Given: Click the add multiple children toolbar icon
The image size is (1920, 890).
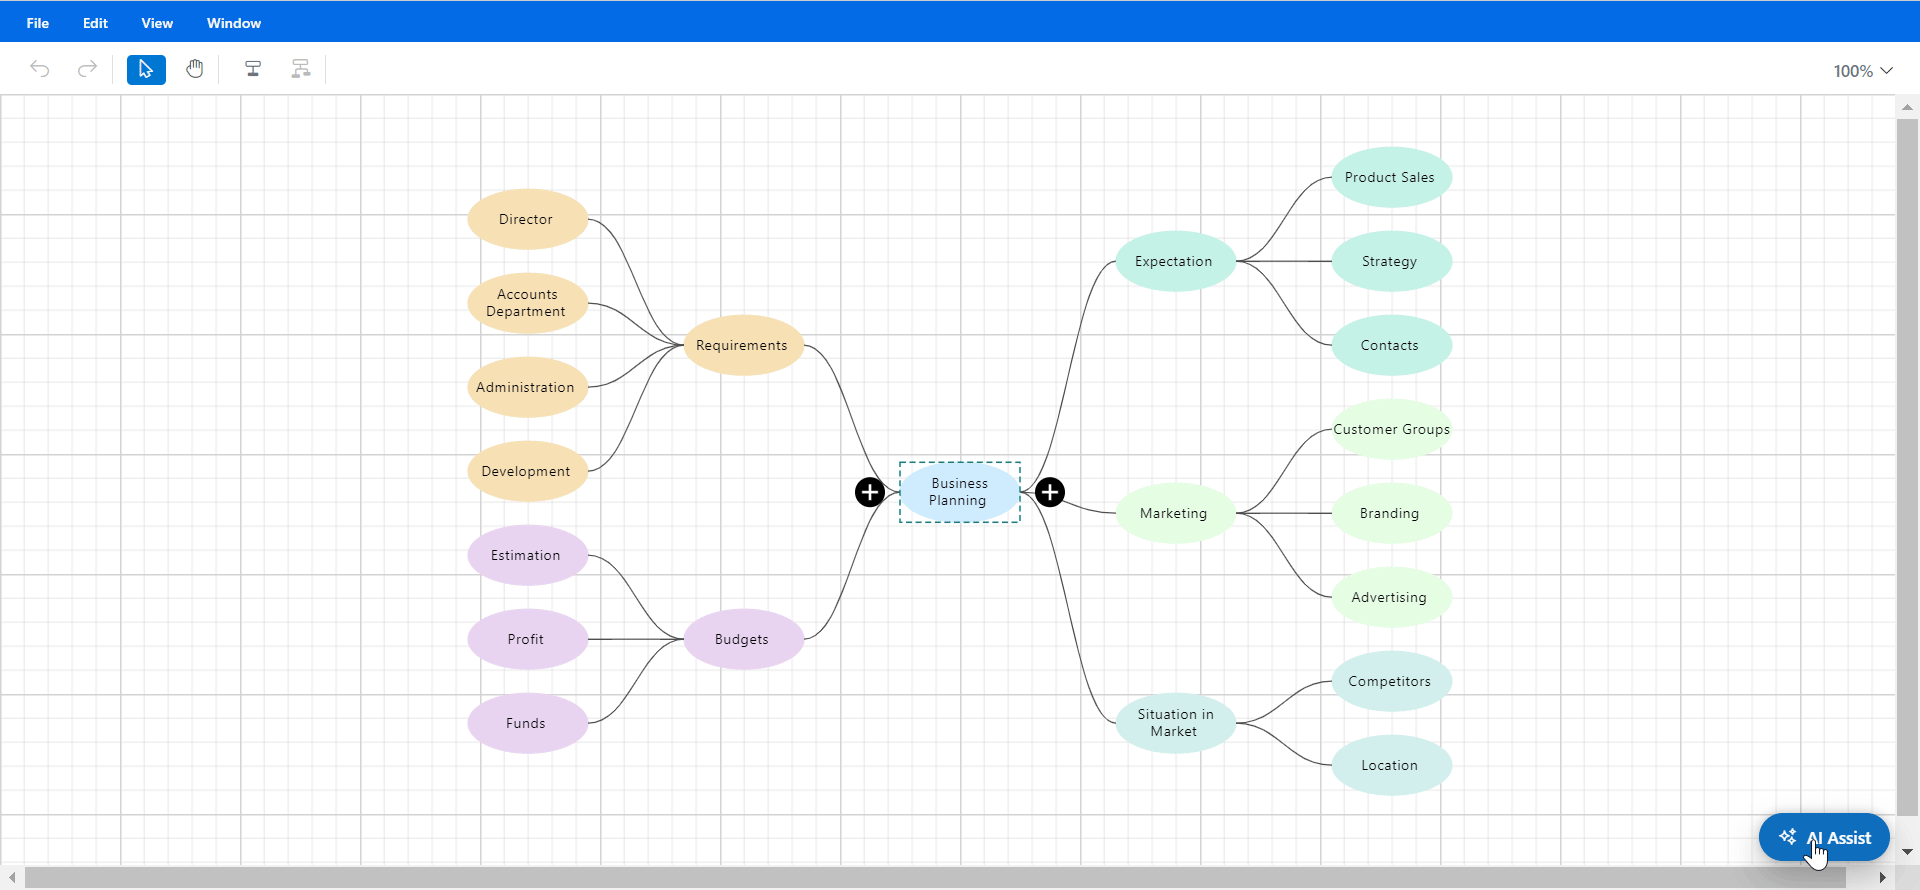Looking at the screenshot, I should tap(300, 69).
